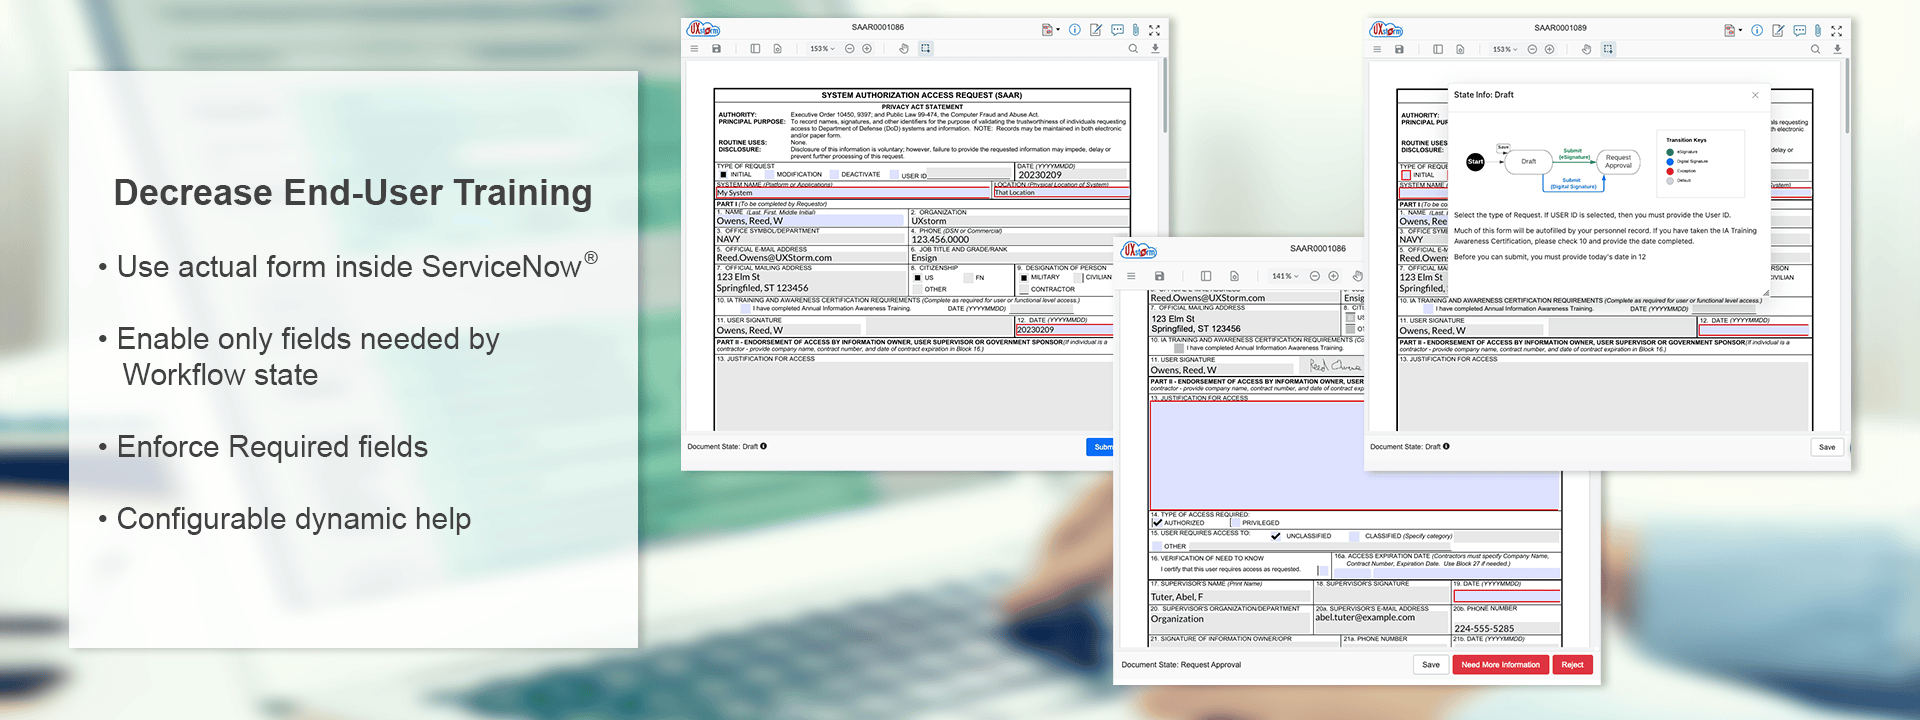The image size is (1920, 720).
Task: Select hand pan tool in 153% SAAR0001086 window
Action: click(904, 48)
